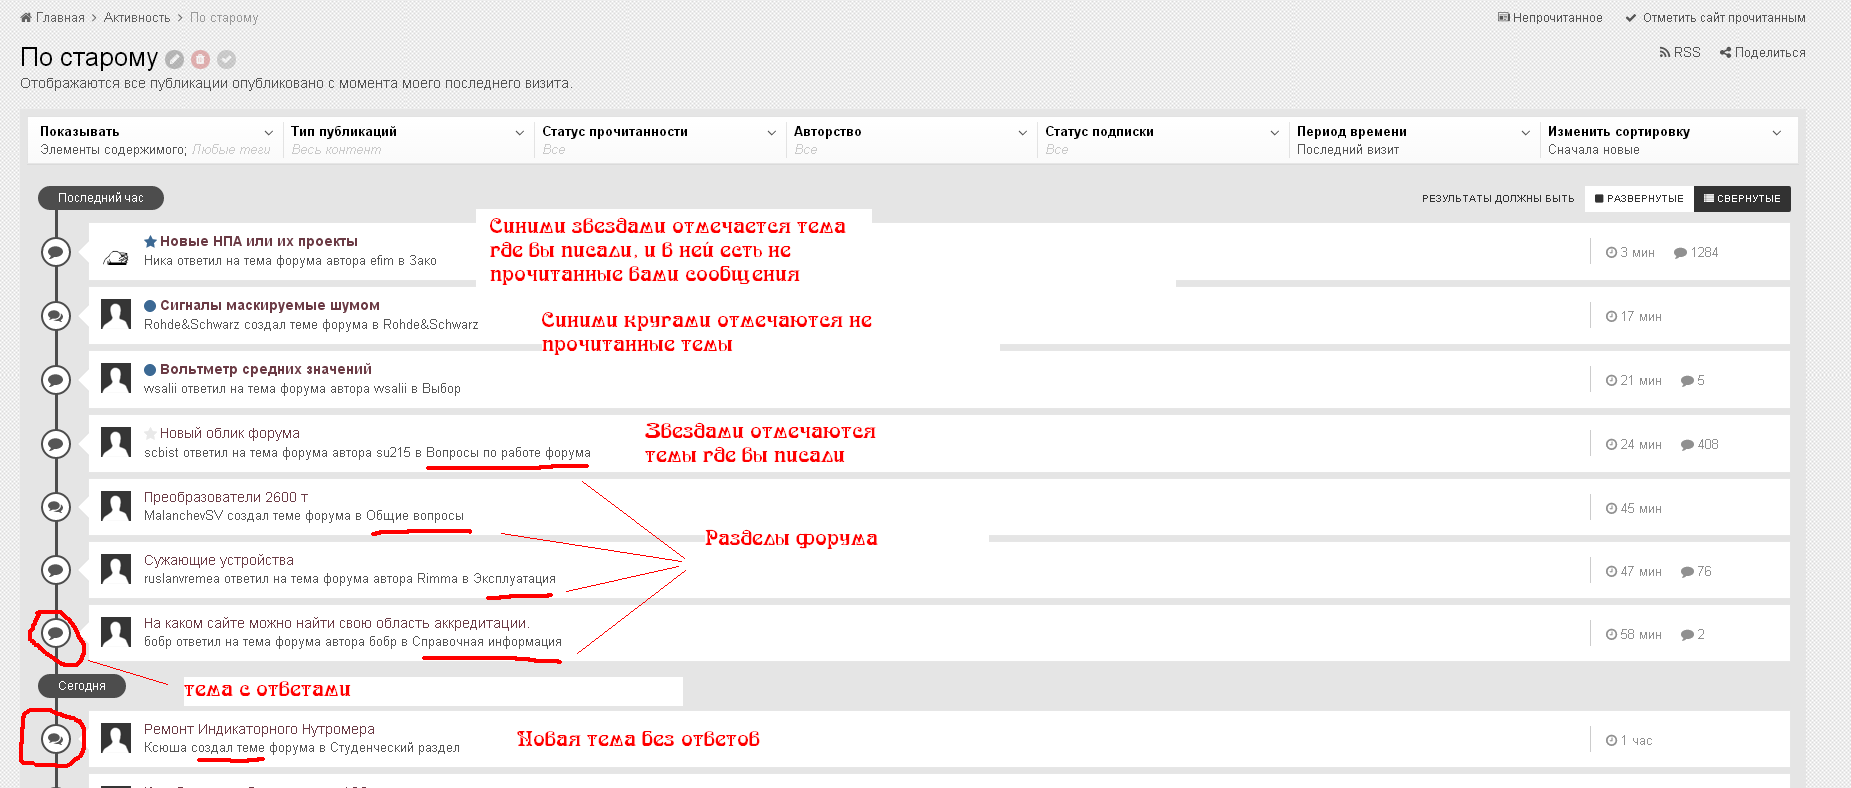Go to 'Активность' in the breadcrumb
The image size is (1851, 788).
137,18
